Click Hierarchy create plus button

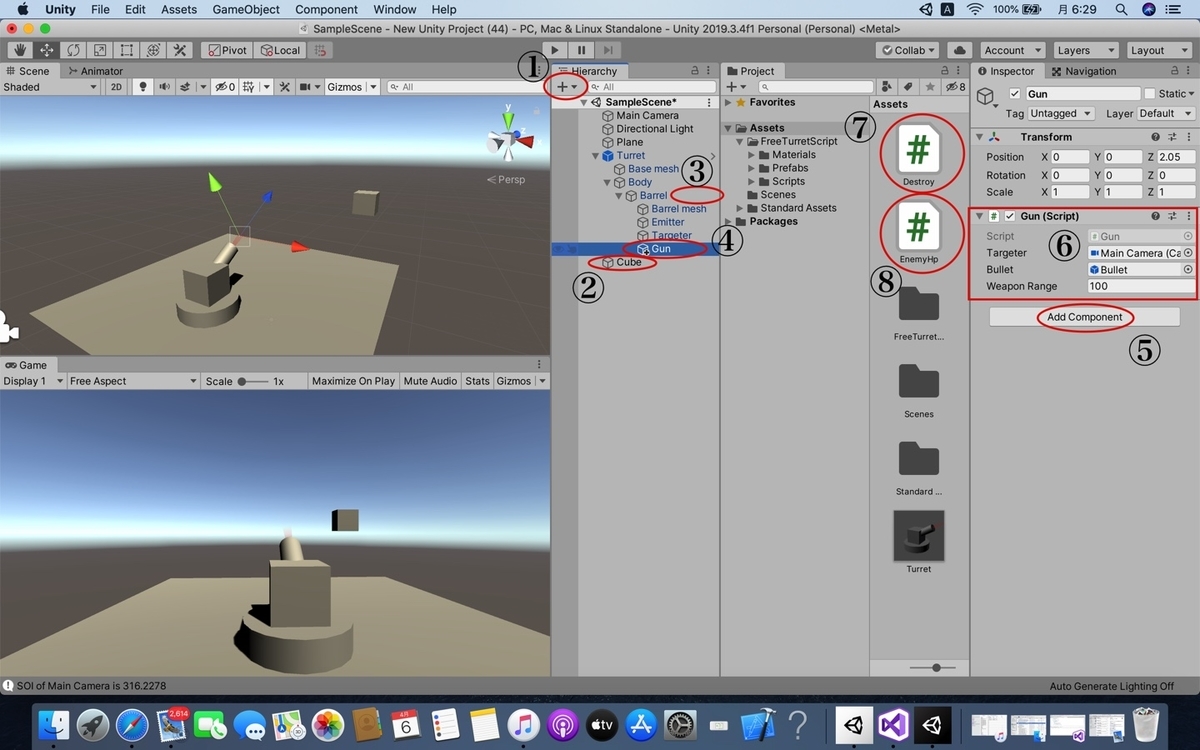point(566,87)
